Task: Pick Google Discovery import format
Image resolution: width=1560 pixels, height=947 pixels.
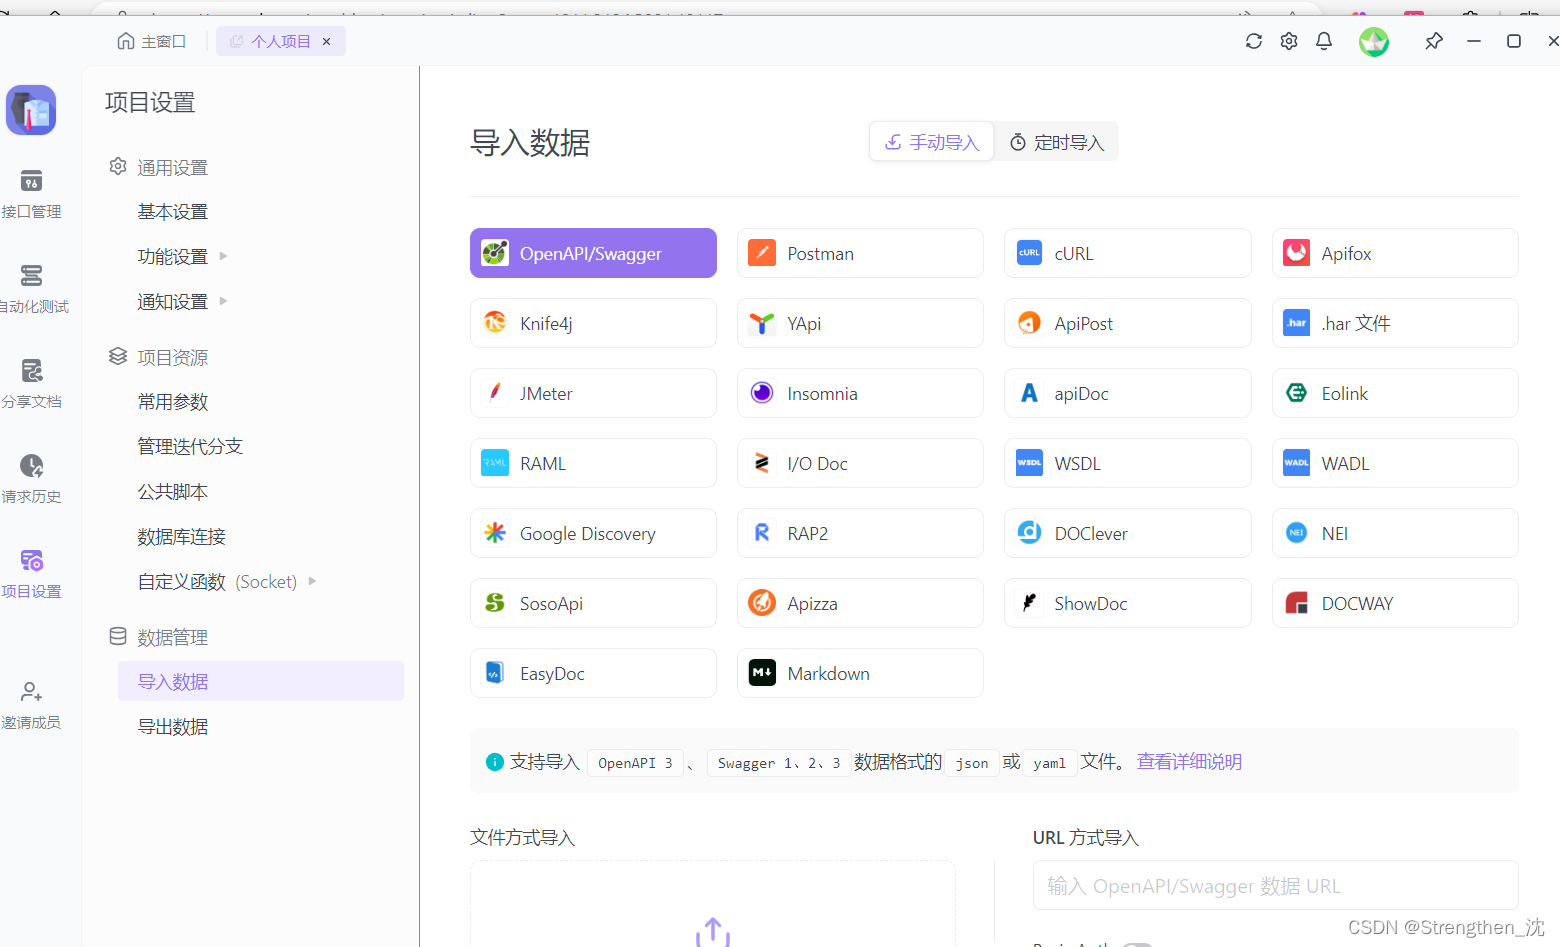Action: coord(593,533)
